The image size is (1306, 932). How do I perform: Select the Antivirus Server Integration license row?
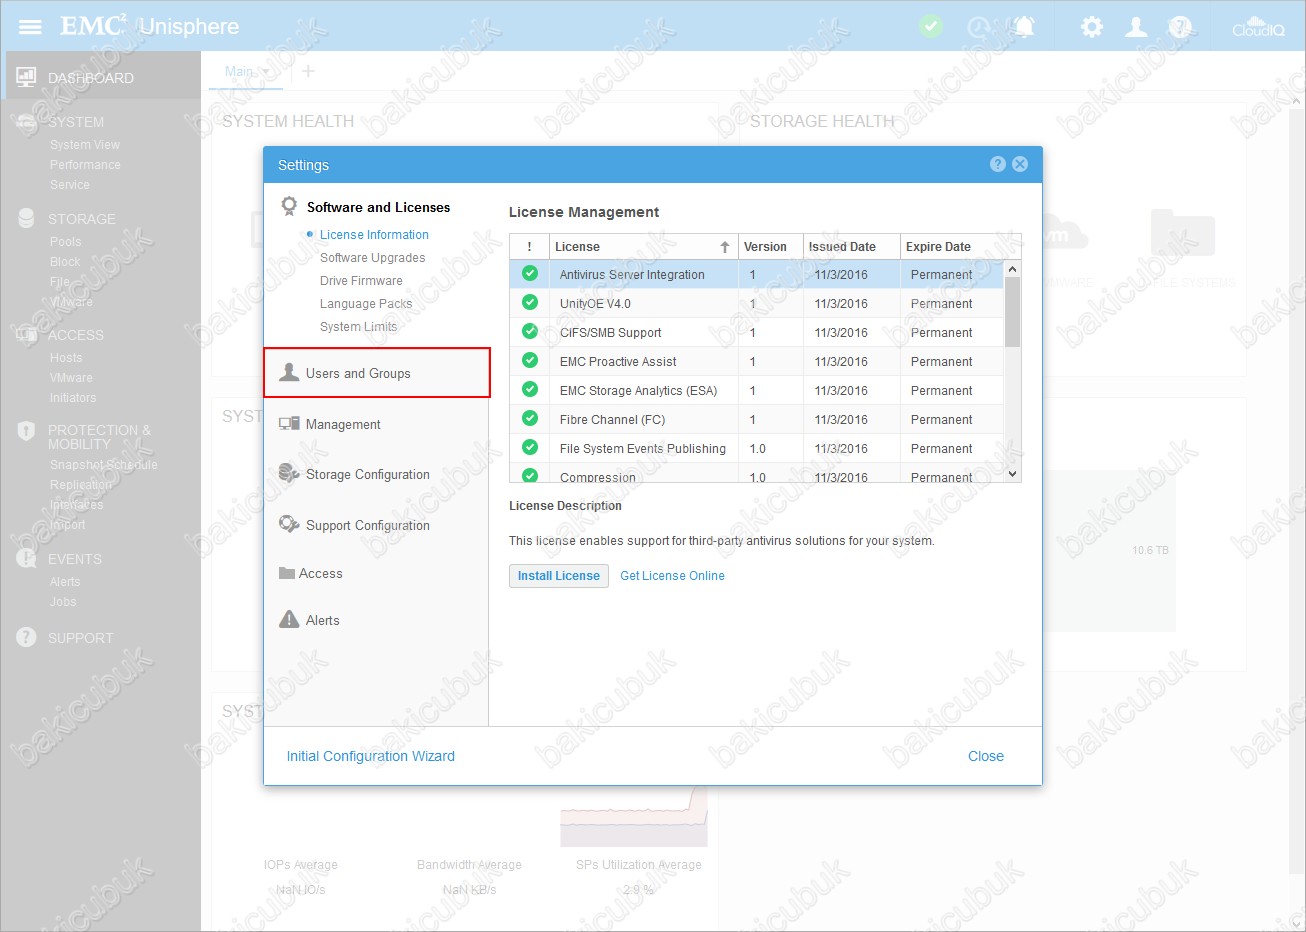tap(757, 274)
